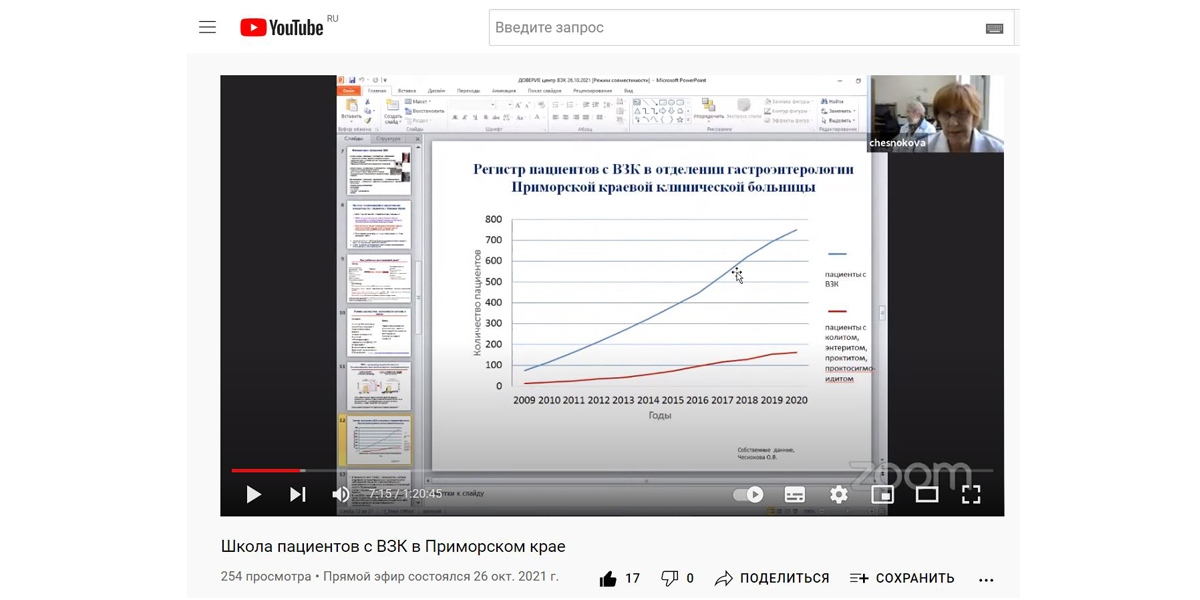Enter fullscreen mode
The width and height of the screenshot is (1200, 600).
971,494
